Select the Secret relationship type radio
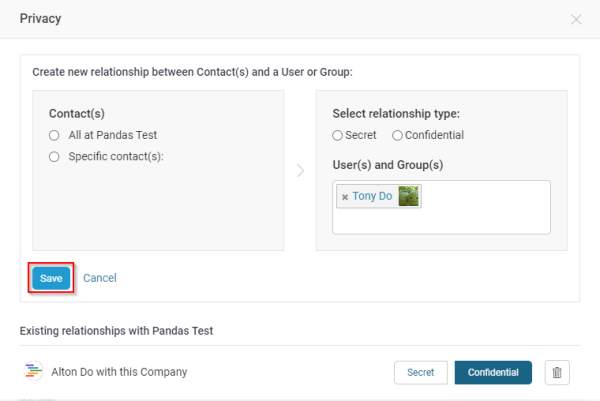Viewport: 600px width, 401px height. [x=337, y=135]
